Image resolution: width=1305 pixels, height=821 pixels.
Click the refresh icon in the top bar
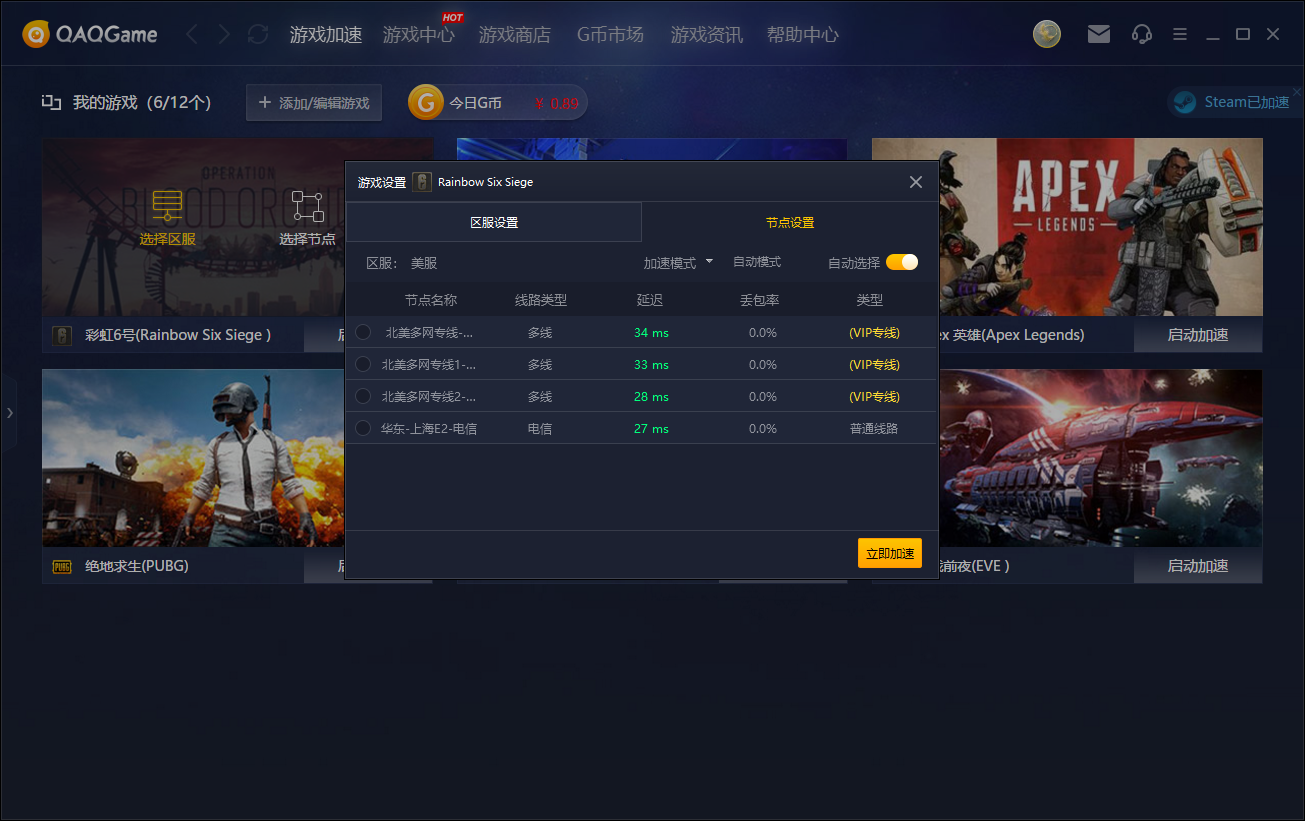[258, 35]
